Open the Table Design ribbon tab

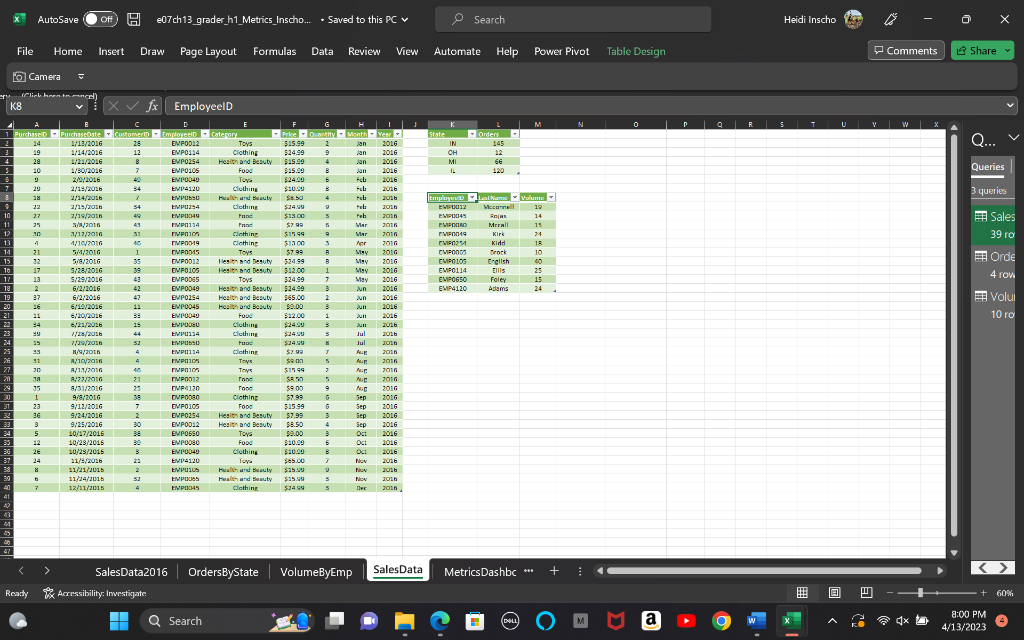pyautogui.click(x=638, y=50)
